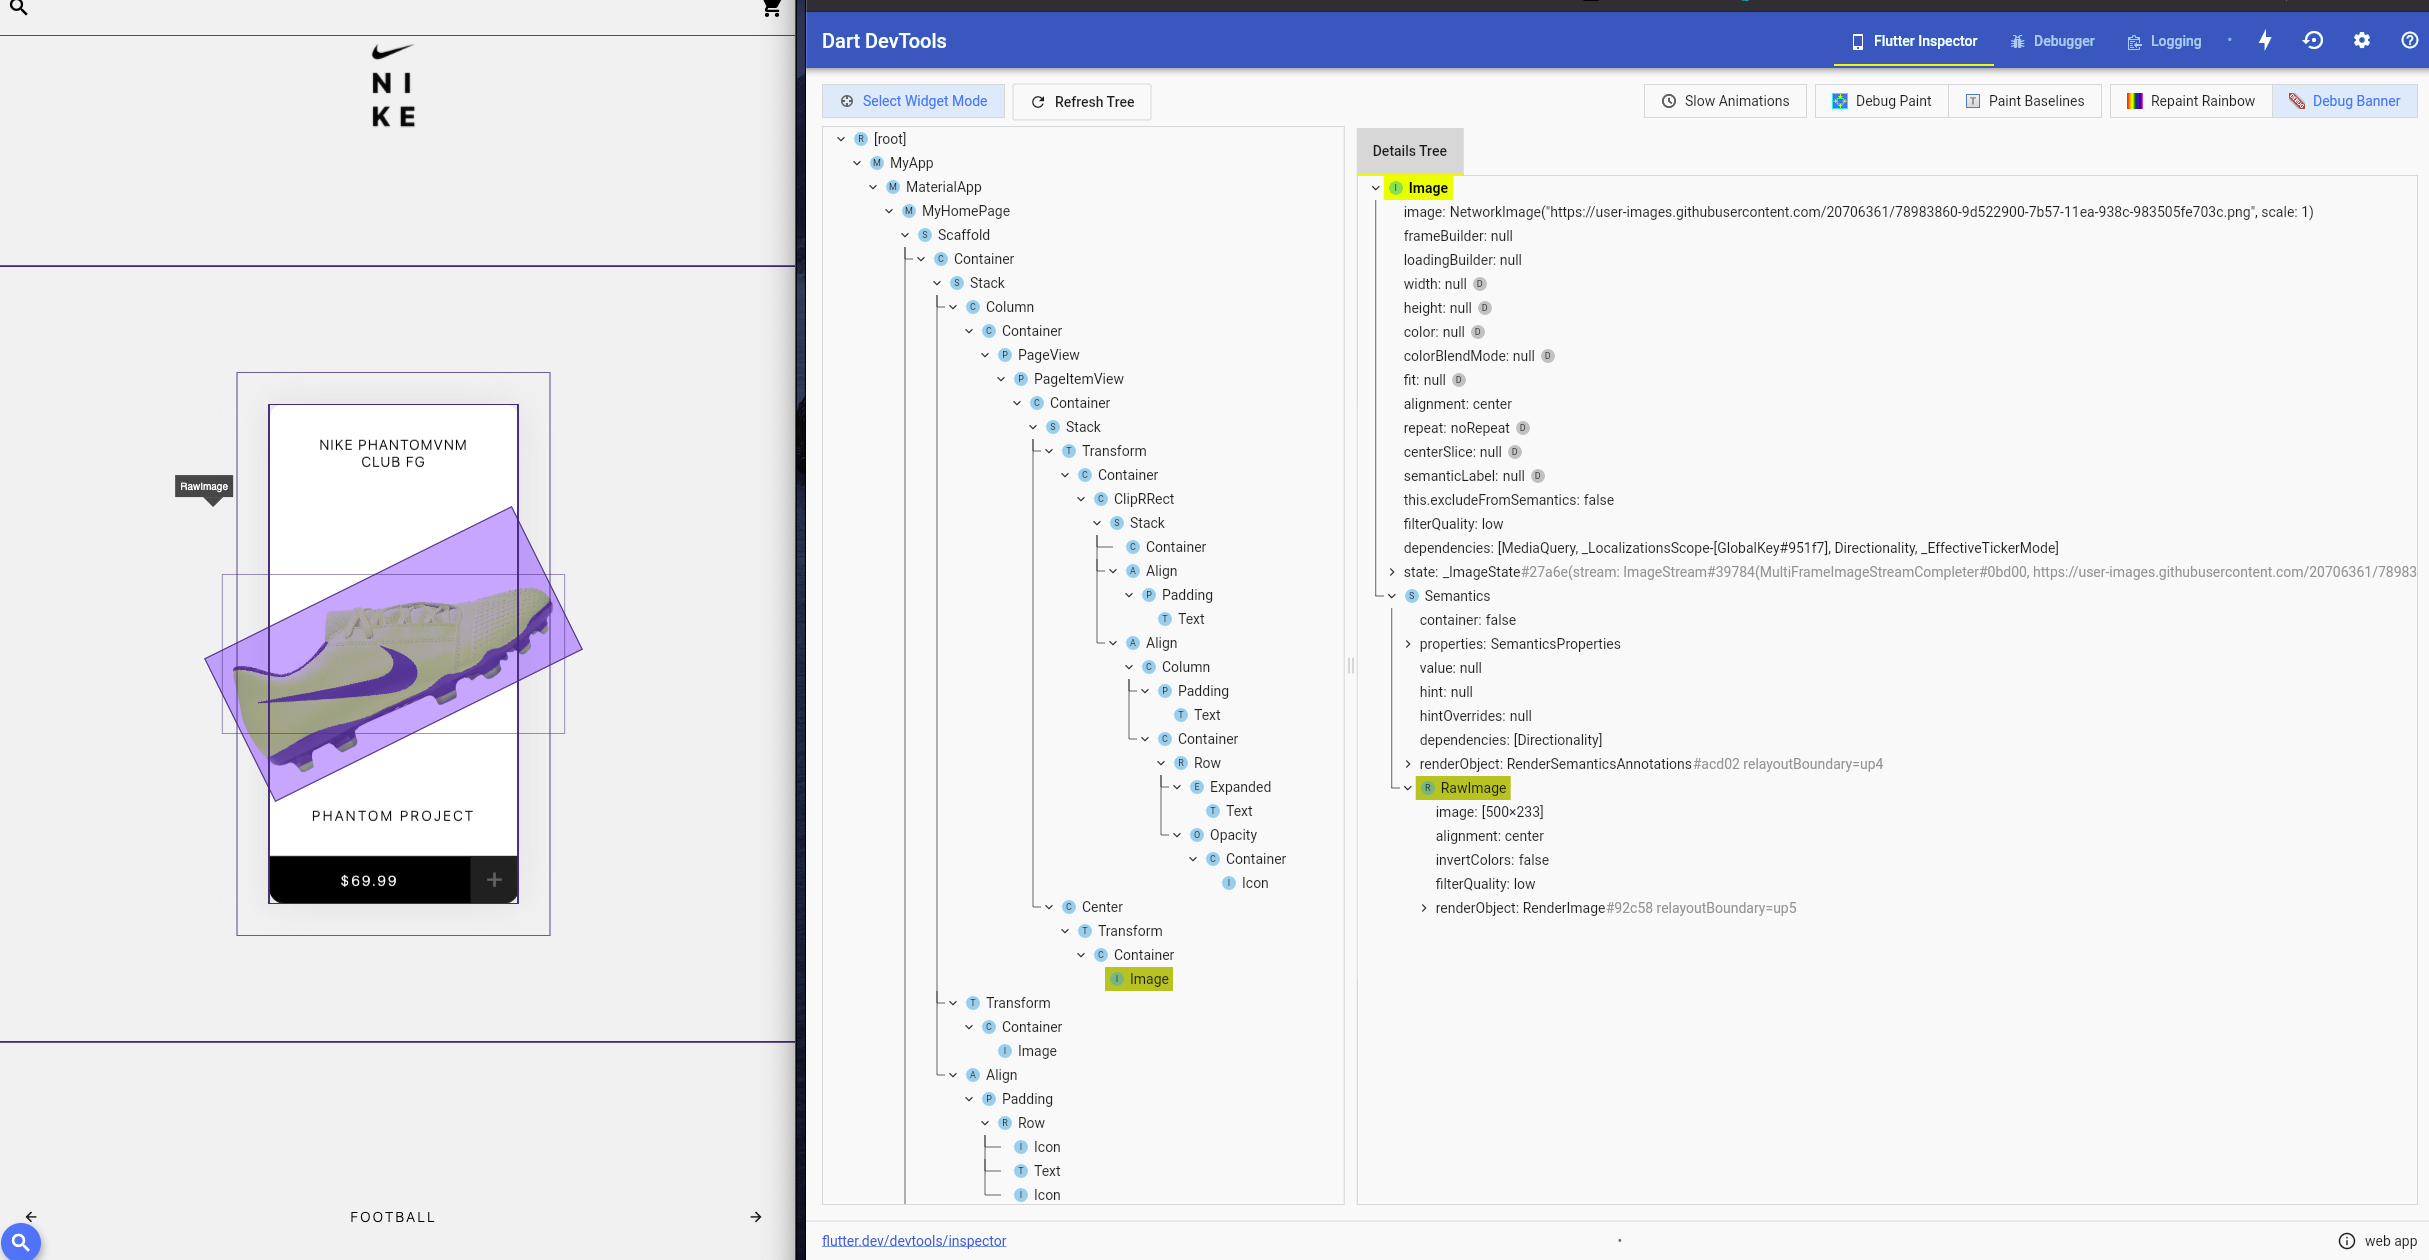Screen dimensions: 2429x1260
Task: Click the hot reload lightning bolt icon
Action: 2265,40
